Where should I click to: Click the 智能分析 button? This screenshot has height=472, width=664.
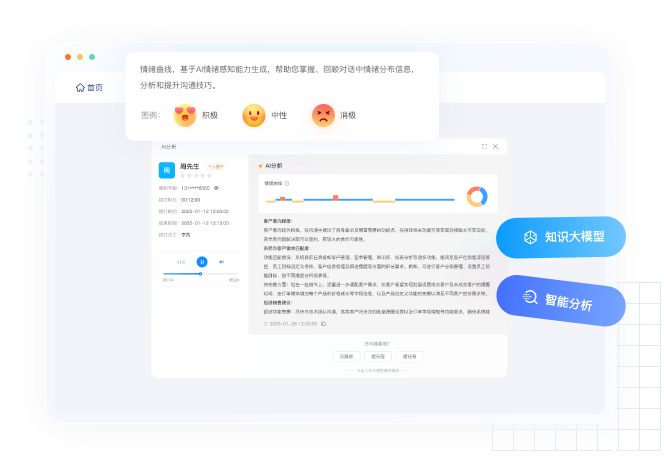(562, 299)
